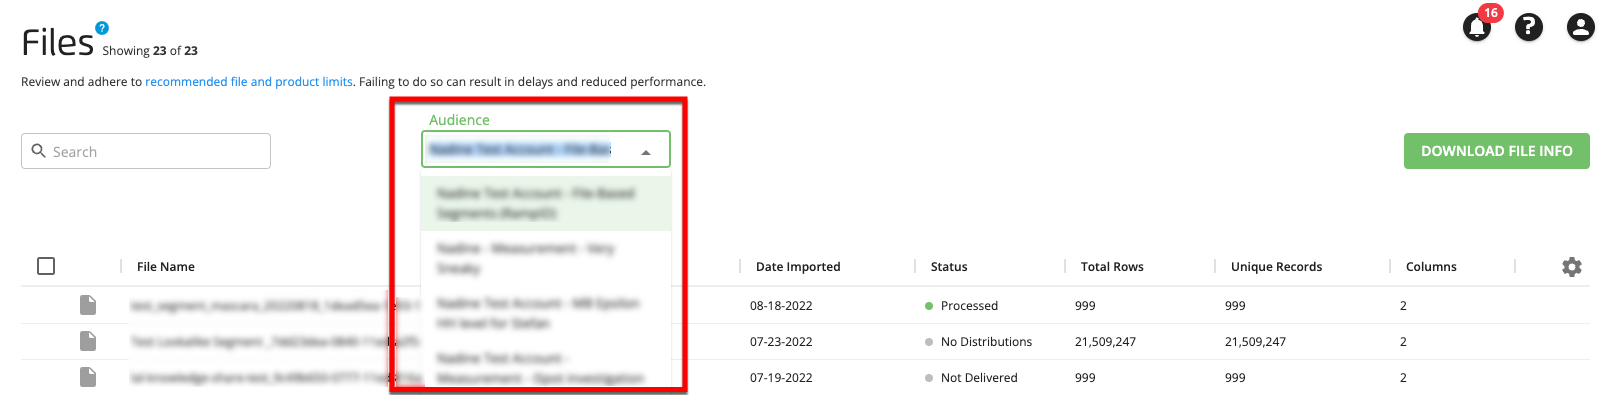
Task: Click the file icon of the Processed row
Action: pos(88,305)
